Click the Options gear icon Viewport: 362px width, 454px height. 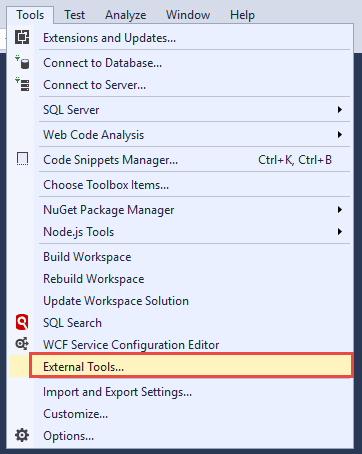click(x=22, y=435)
